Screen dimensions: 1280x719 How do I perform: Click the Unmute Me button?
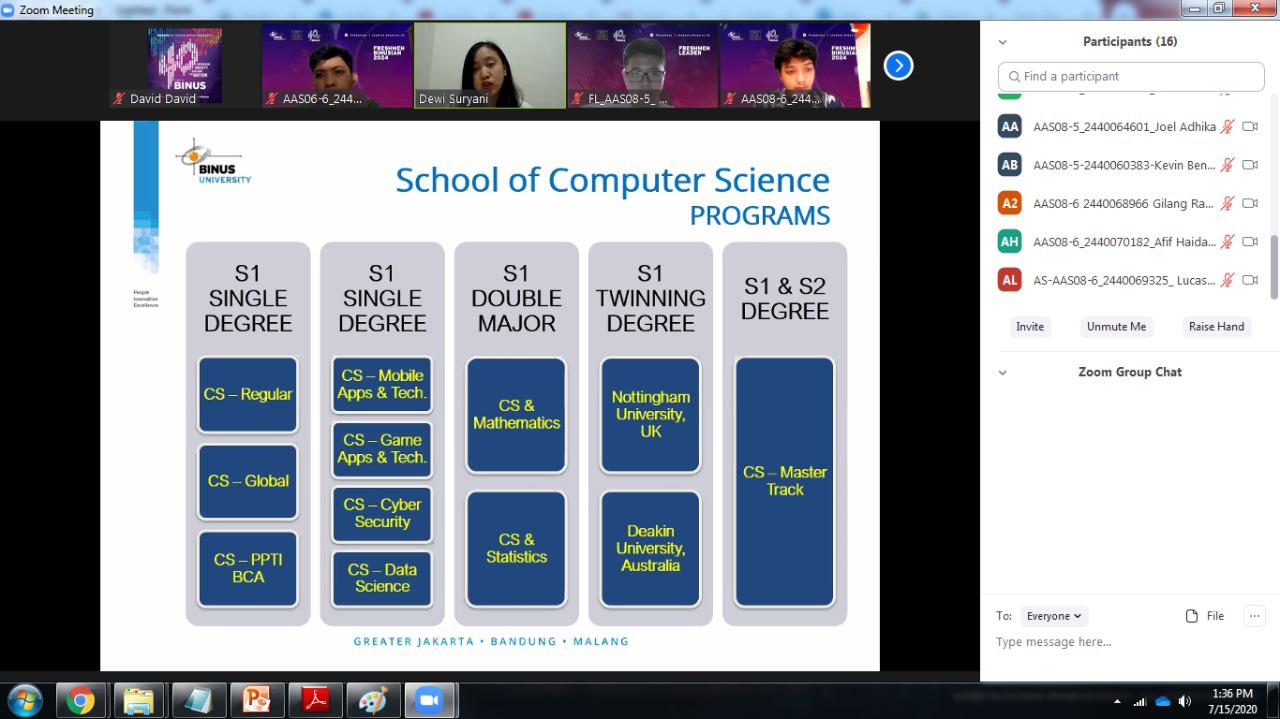point(1116,327)
